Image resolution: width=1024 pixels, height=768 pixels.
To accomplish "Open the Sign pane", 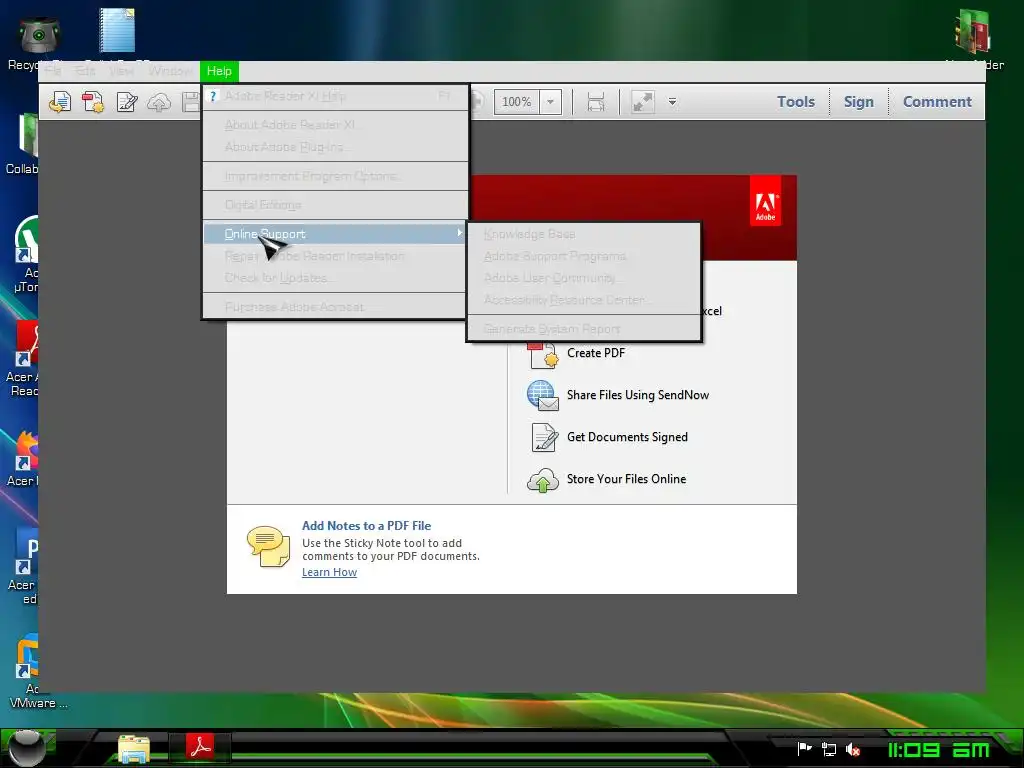I will tap(858, 102).
